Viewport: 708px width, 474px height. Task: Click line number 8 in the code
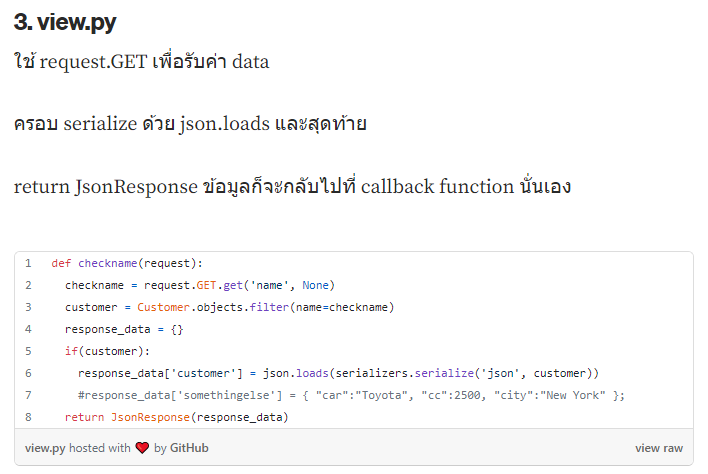point(28,417)
